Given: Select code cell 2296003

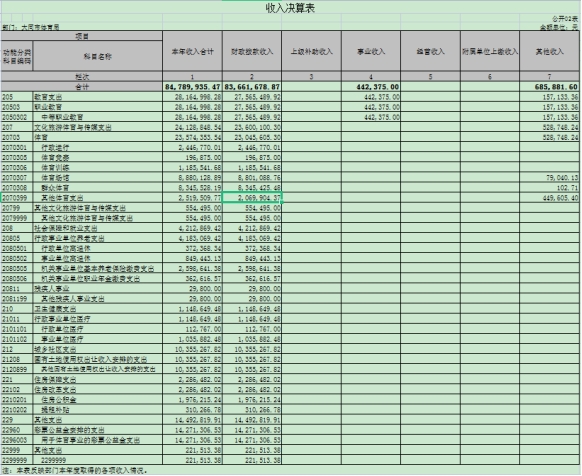Looking at the screenshot, I should click(17, 440).
